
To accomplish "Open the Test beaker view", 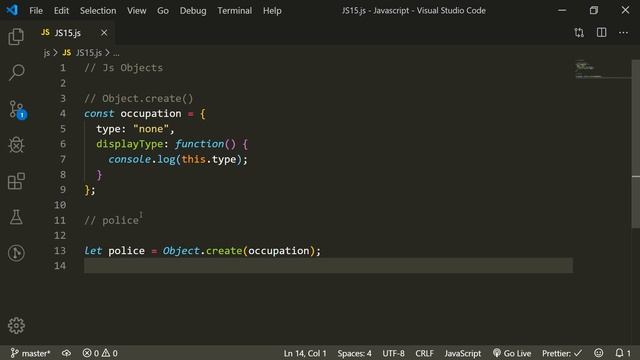I will pyautogui.click(x=16, y=217).
